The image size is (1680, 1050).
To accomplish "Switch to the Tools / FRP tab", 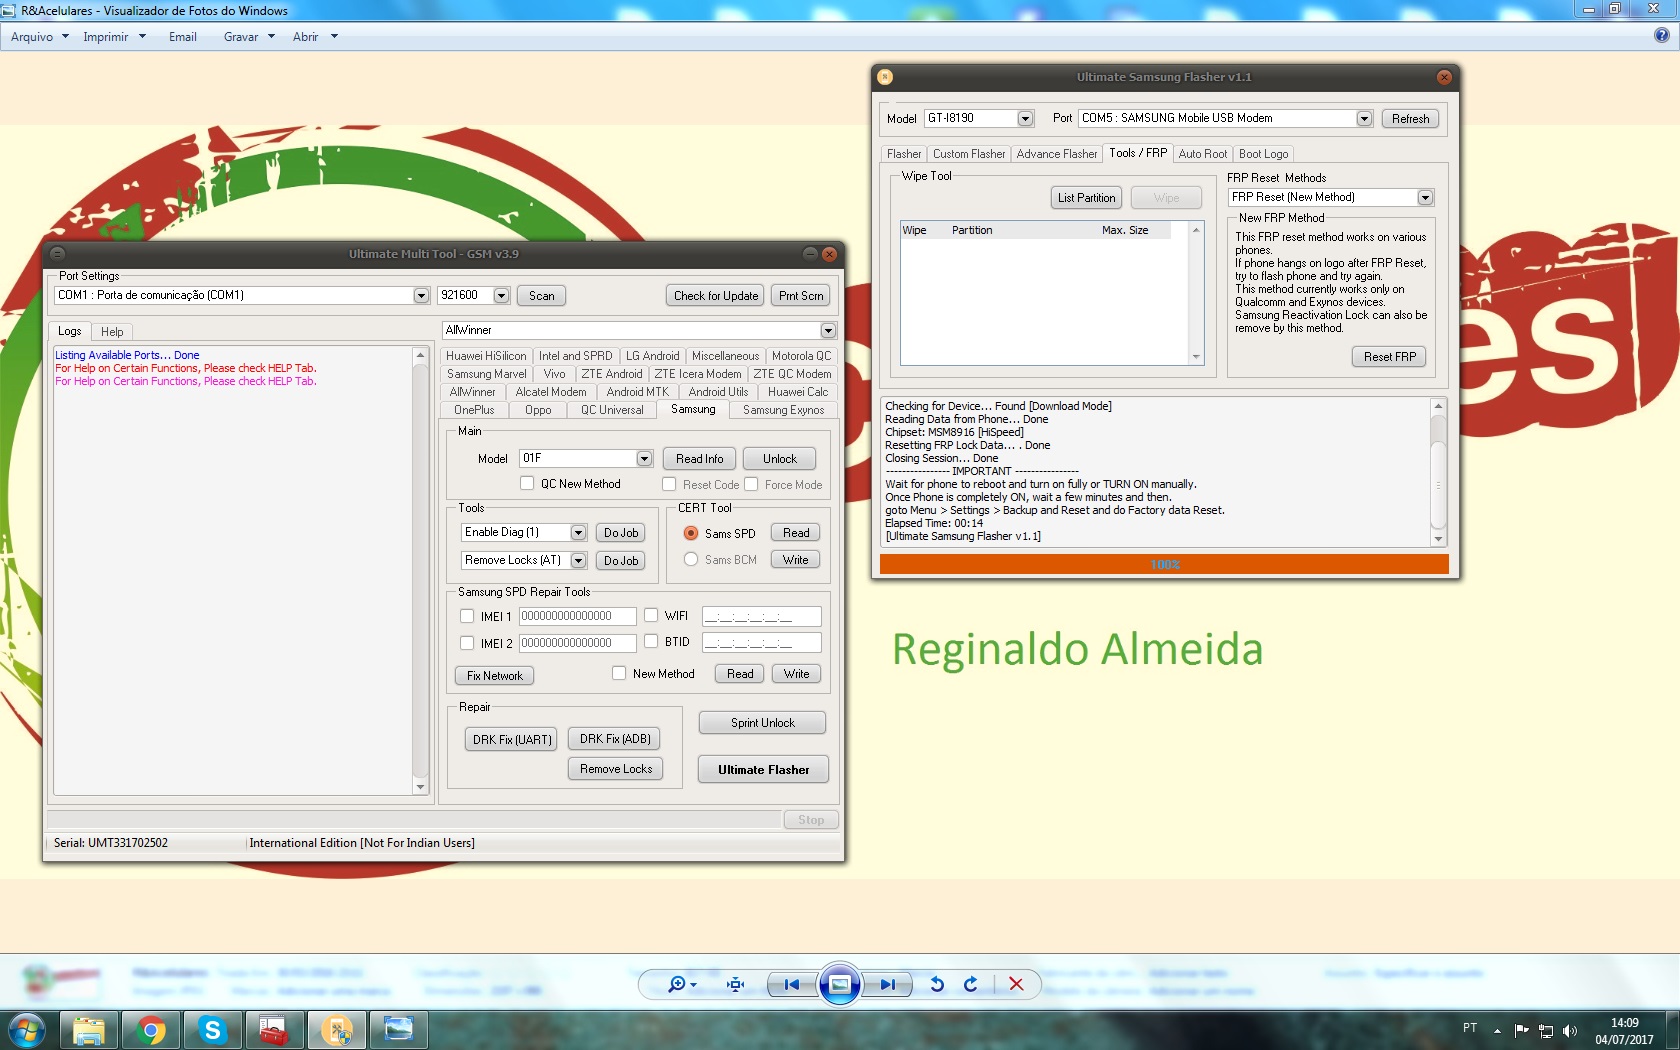I will [x=1138, y=153].
